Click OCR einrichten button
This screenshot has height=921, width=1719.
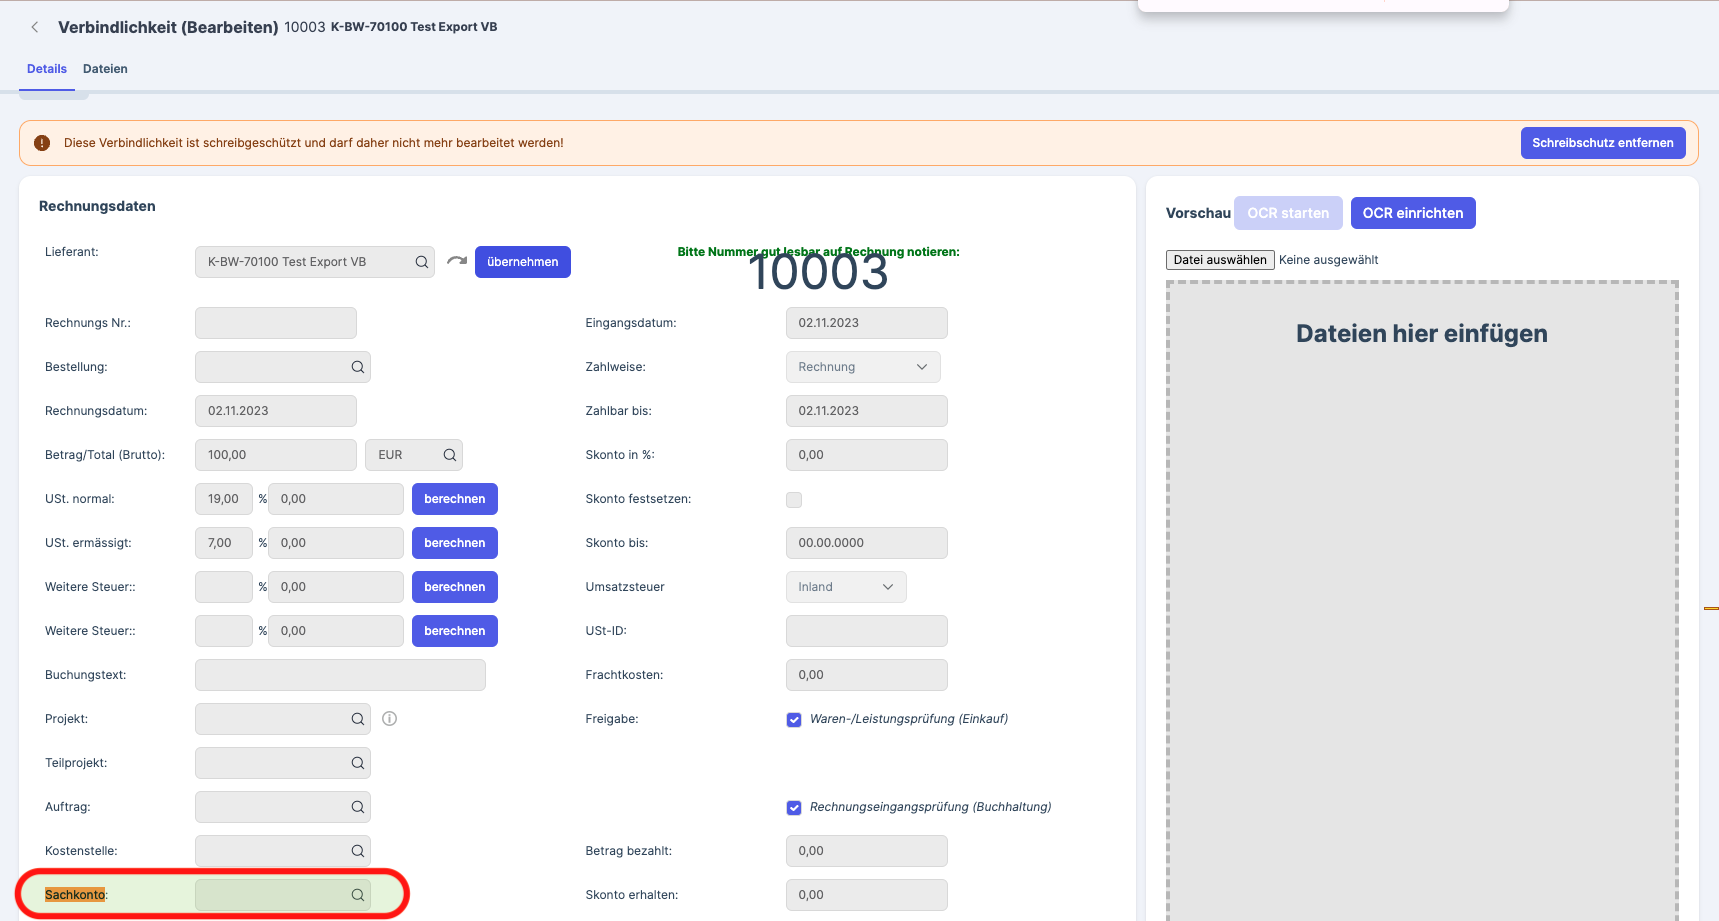click(x=1413, y=213)
